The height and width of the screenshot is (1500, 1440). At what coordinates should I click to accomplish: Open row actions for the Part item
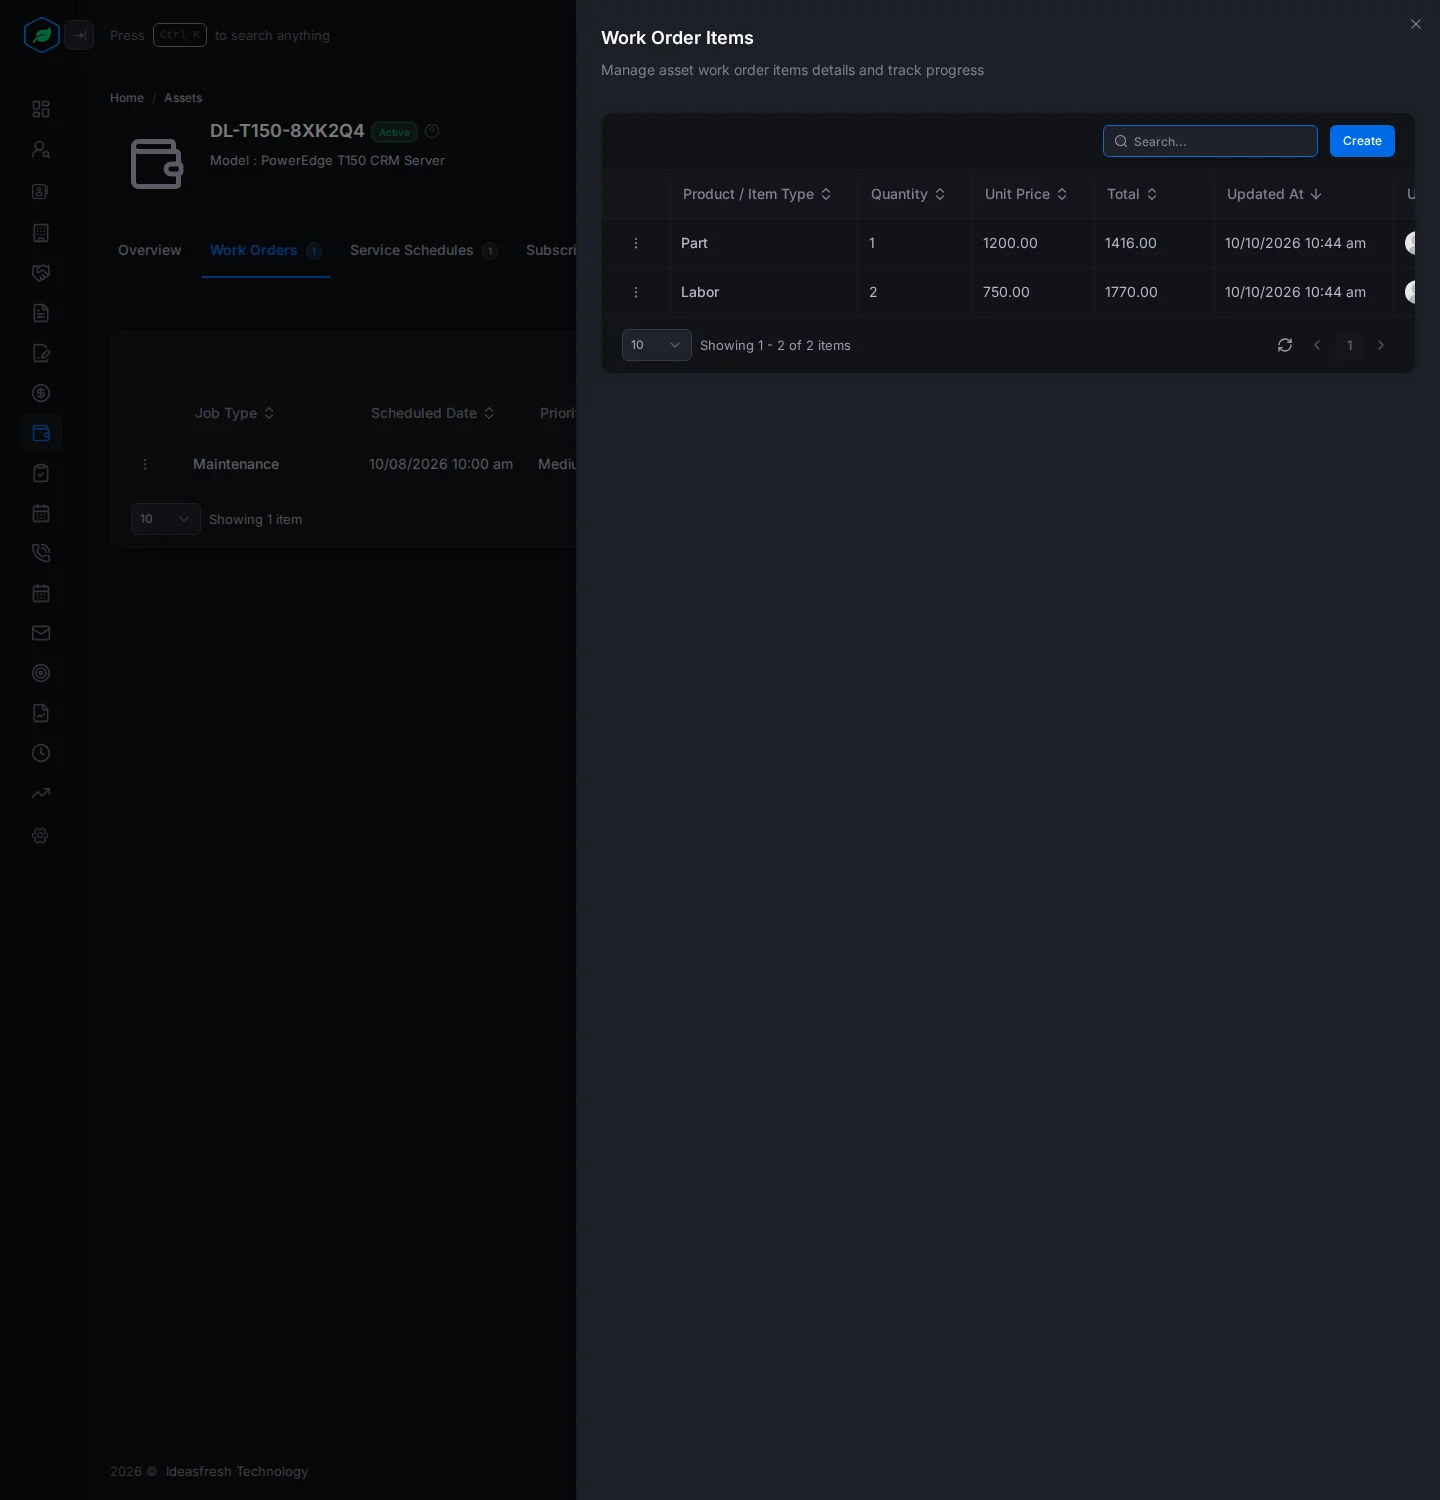[x=636, y=243]
